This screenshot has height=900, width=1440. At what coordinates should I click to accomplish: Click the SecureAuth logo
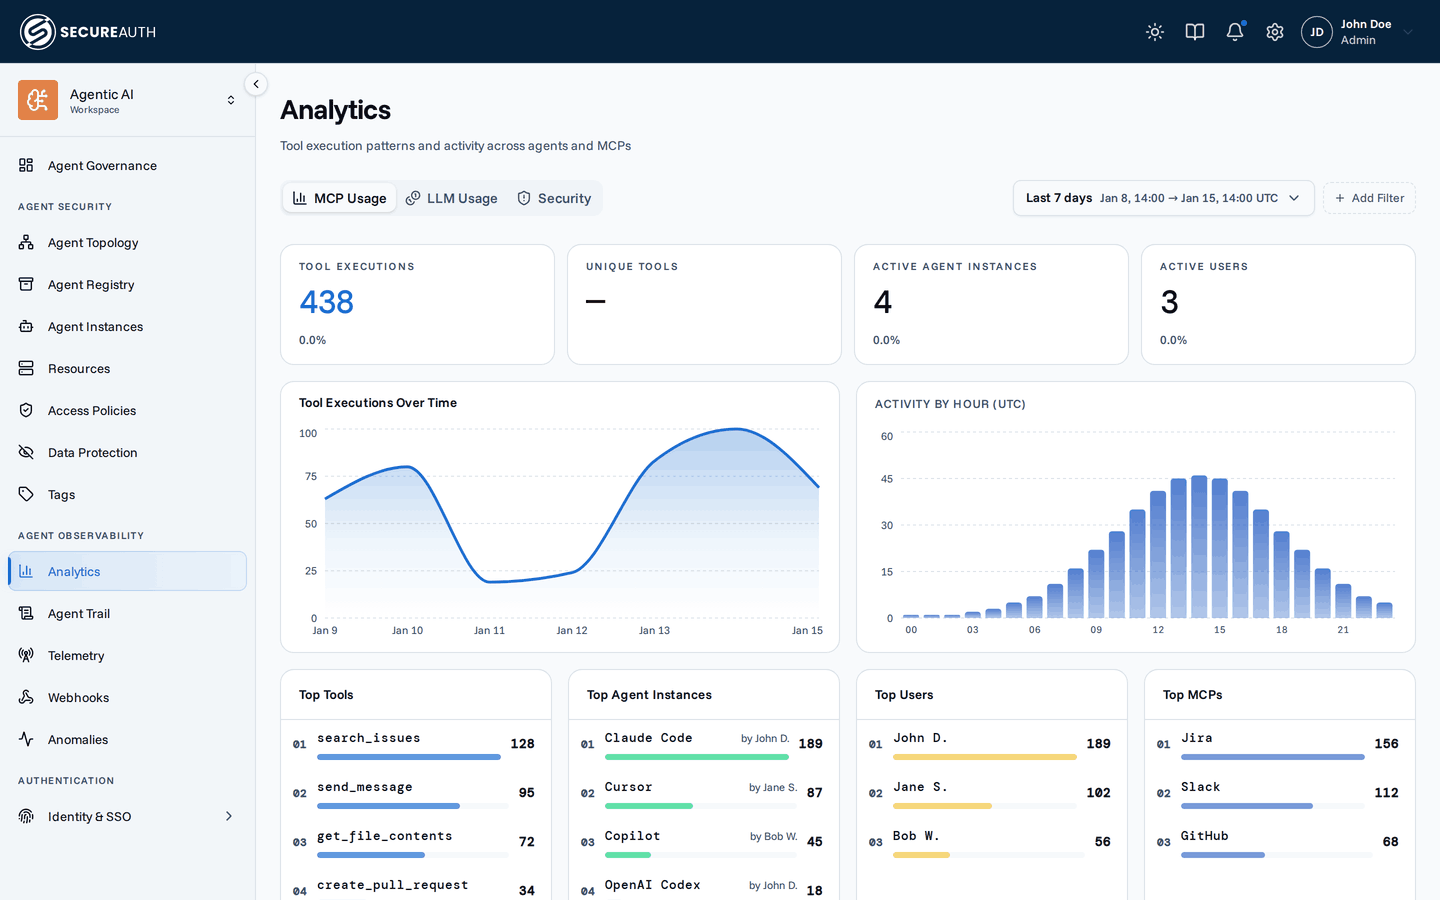coord(88,32)
